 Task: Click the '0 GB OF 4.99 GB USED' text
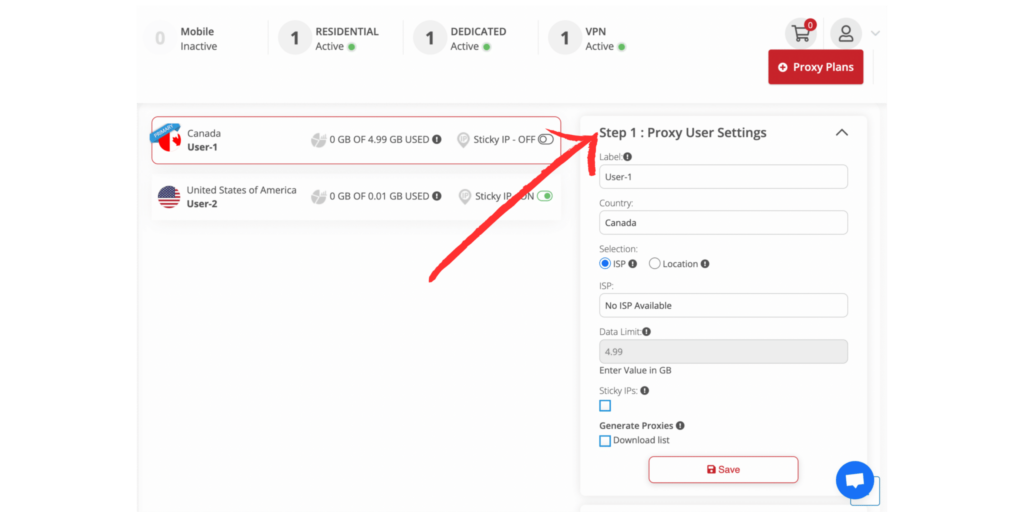[379, 139]
